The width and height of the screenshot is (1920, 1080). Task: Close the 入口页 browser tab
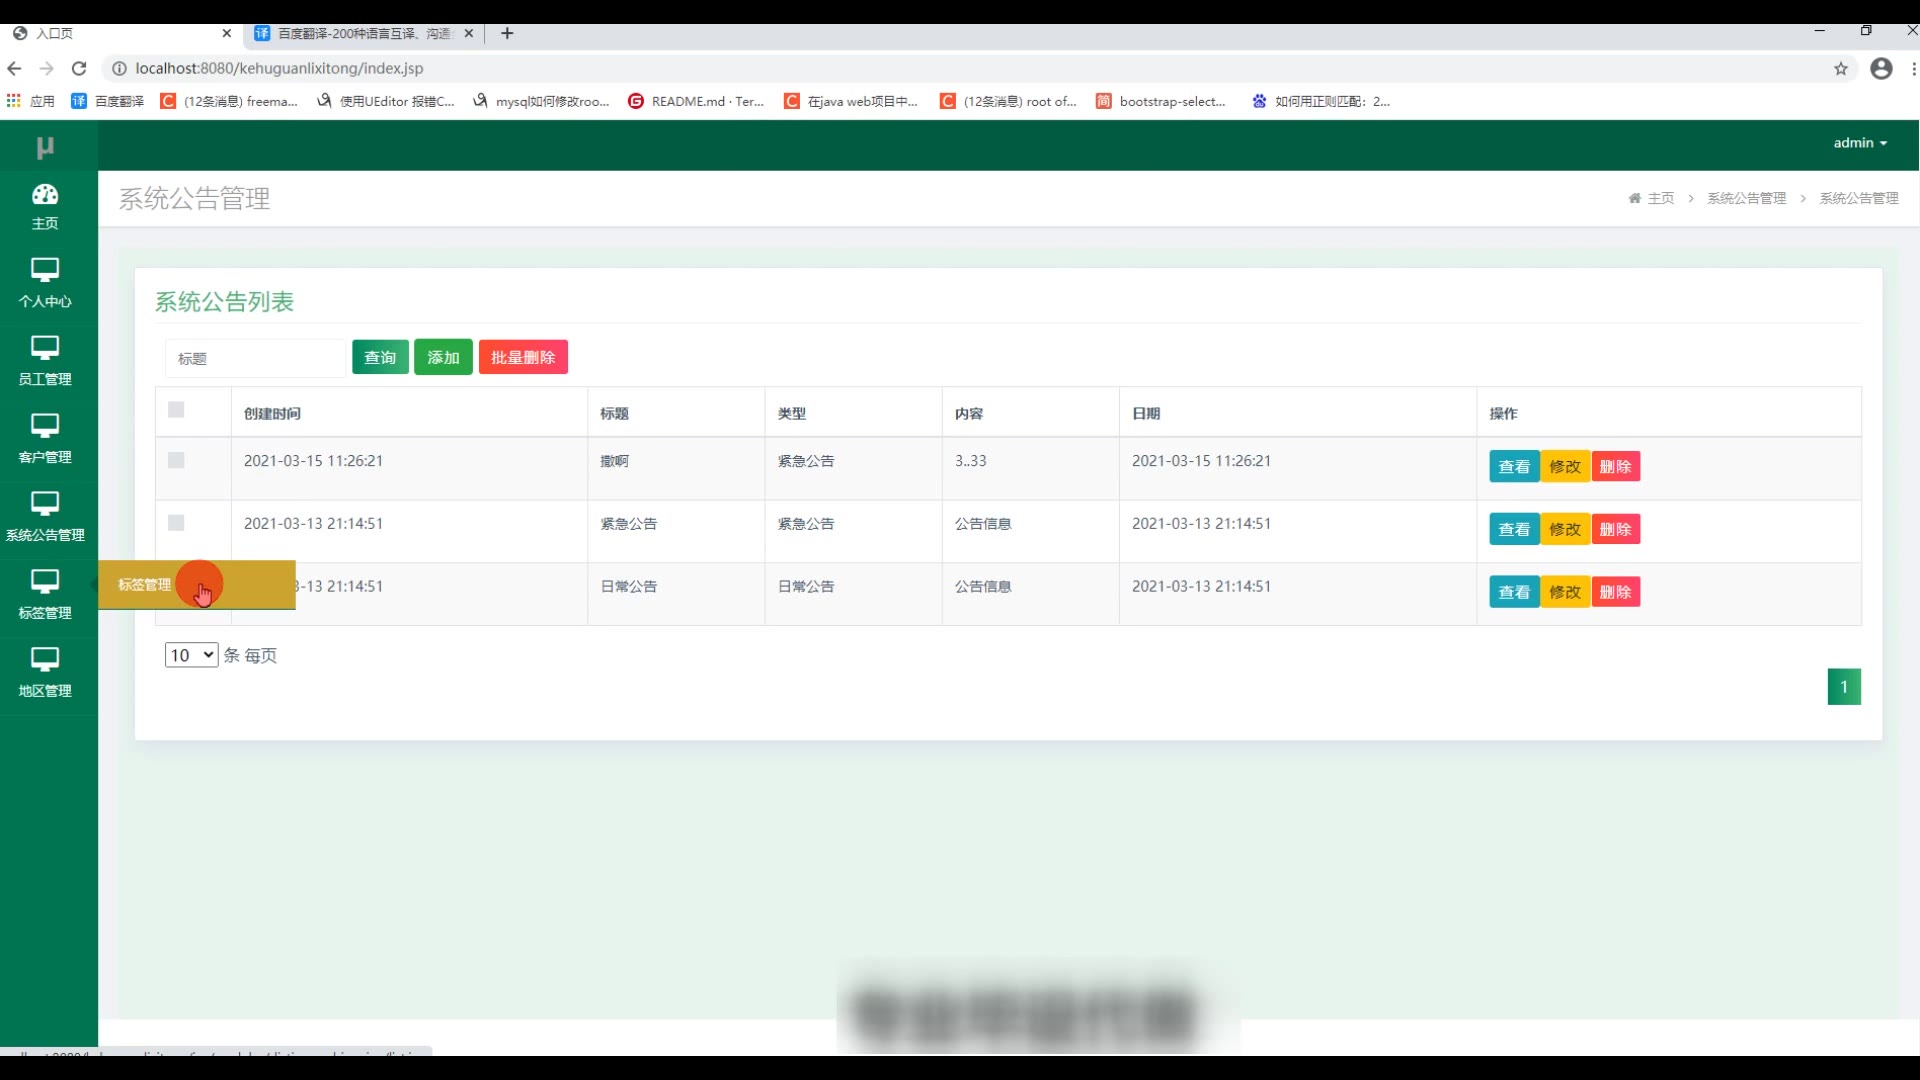[x=227, y=33]
